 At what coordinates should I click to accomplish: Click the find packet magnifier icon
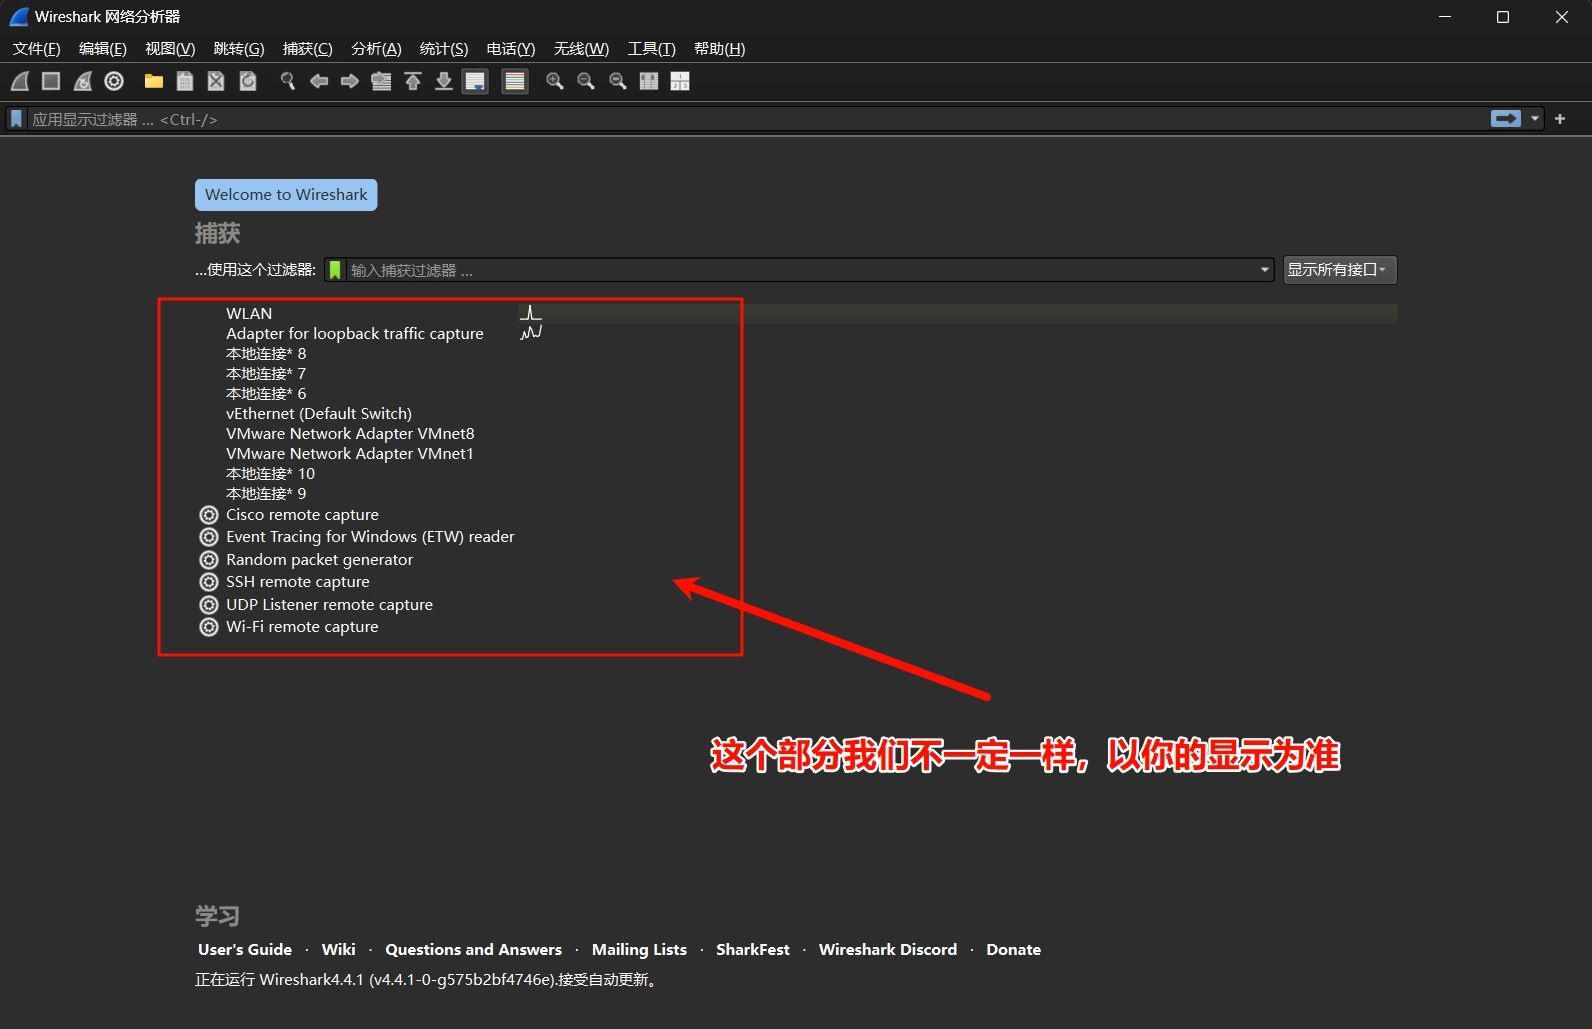[x=288, y=82]
